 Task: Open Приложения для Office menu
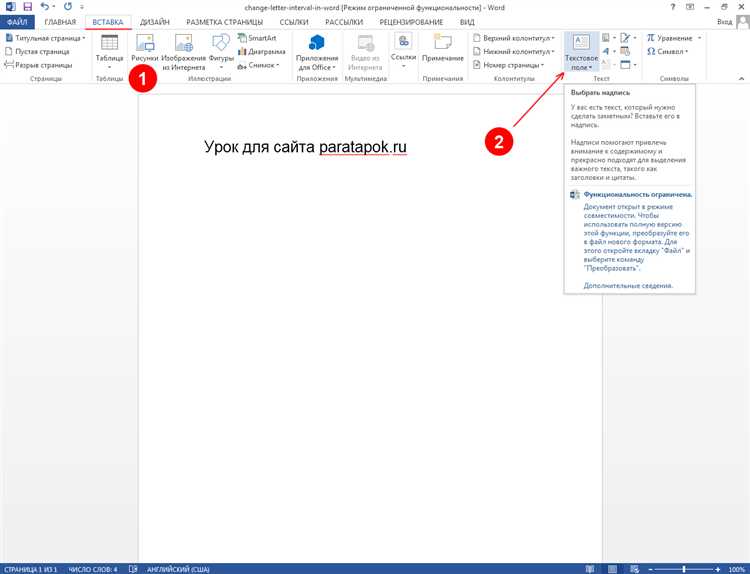pyautogui.click(x=317, y=52)
